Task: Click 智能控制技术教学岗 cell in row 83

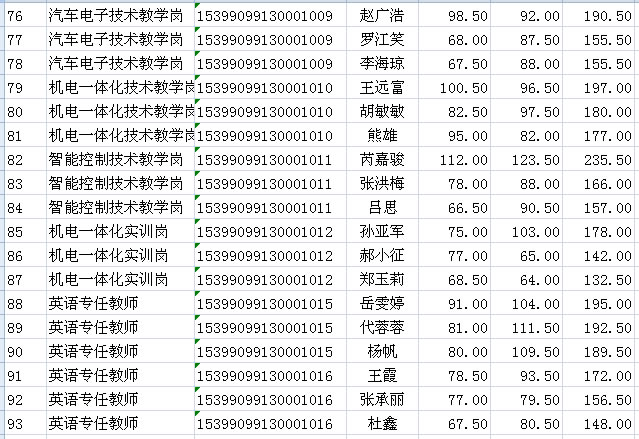Action: 118,184
